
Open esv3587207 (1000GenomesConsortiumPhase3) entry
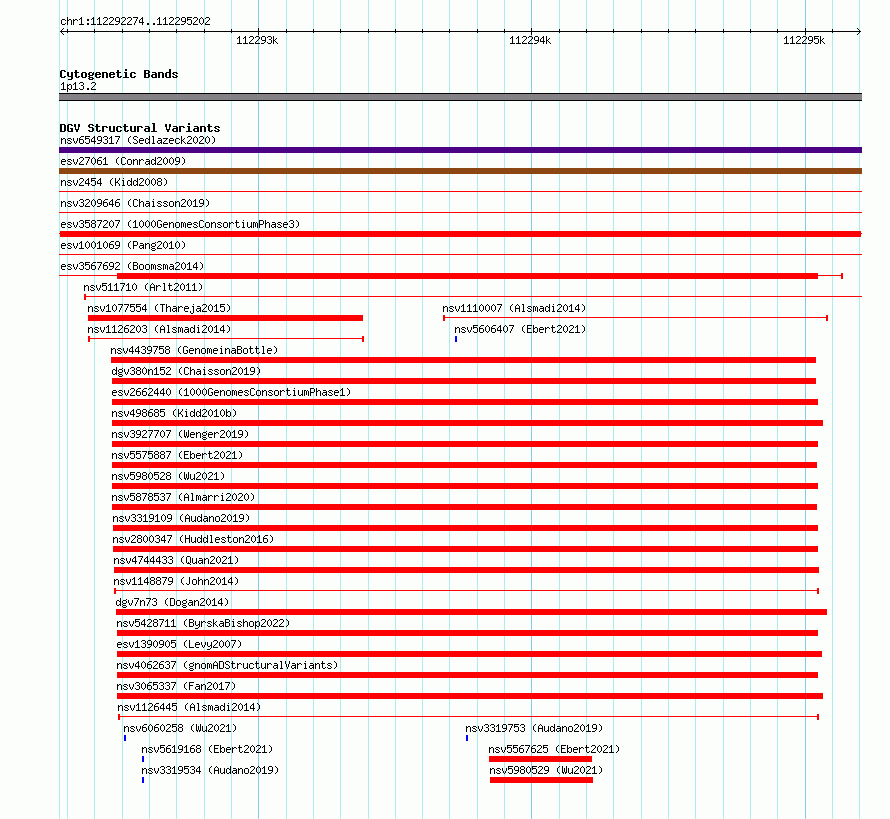[x=180, y=224]
